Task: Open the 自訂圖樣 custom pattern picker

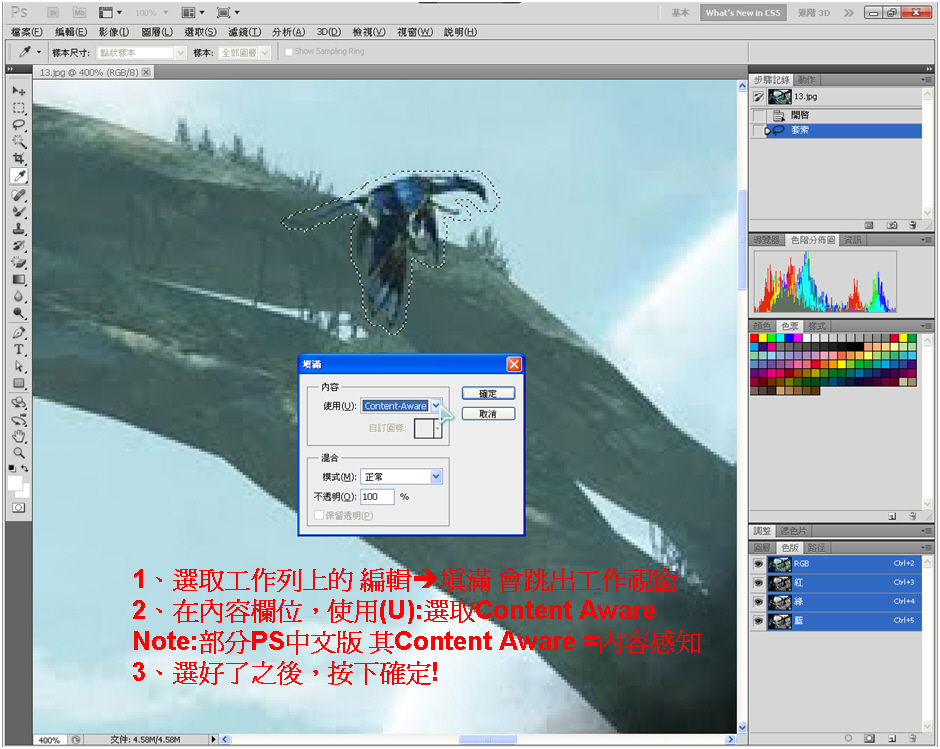Action: 428,428
